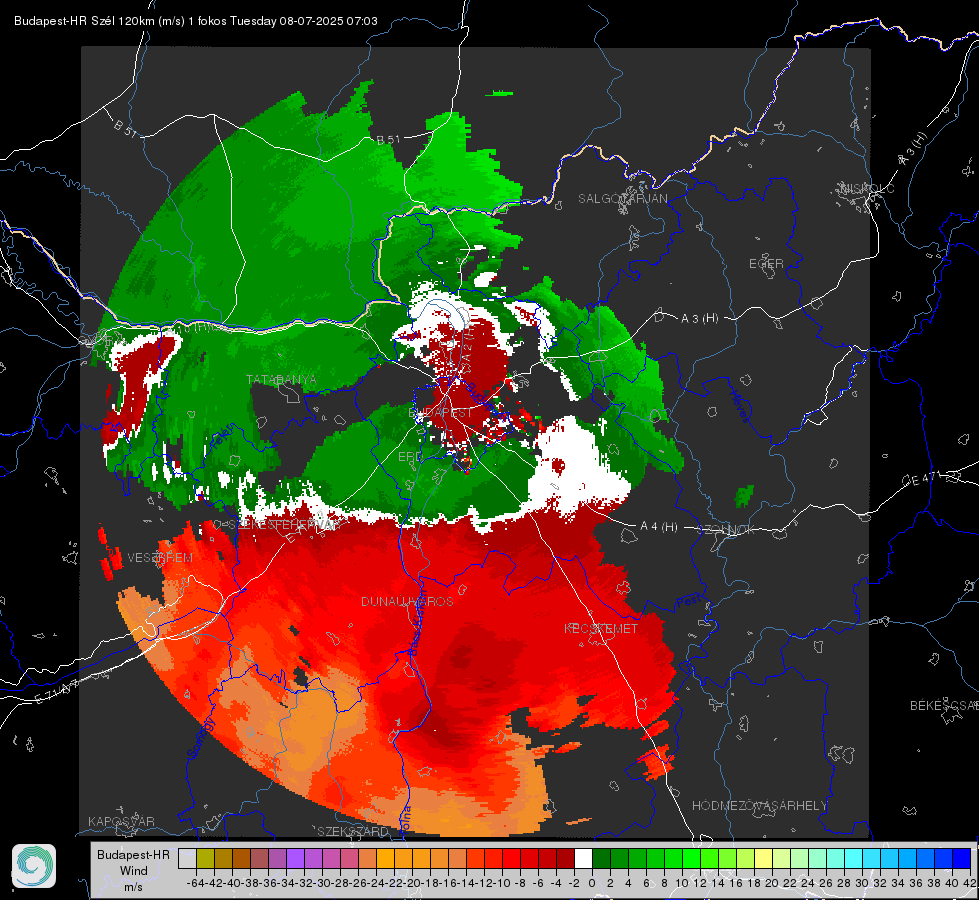Click the SZEKSZARD city label
The height and width of the screenshot is (900, 979).
353,831
